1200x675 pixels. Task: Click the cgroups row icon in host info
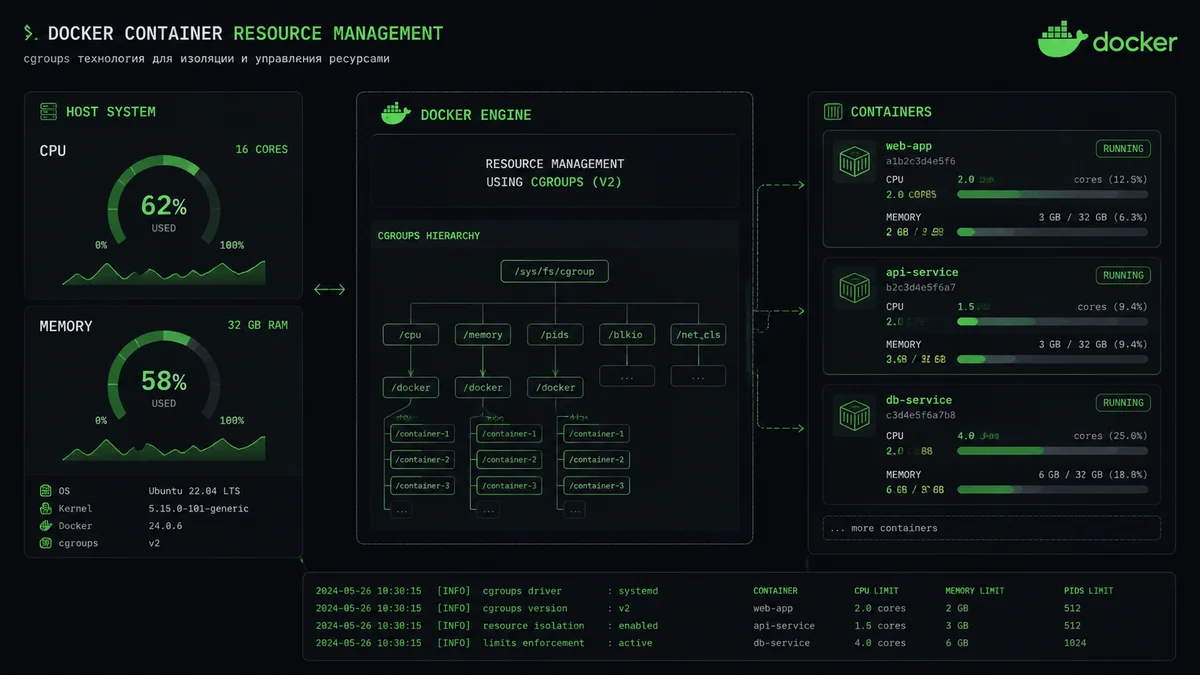(45, 543)
